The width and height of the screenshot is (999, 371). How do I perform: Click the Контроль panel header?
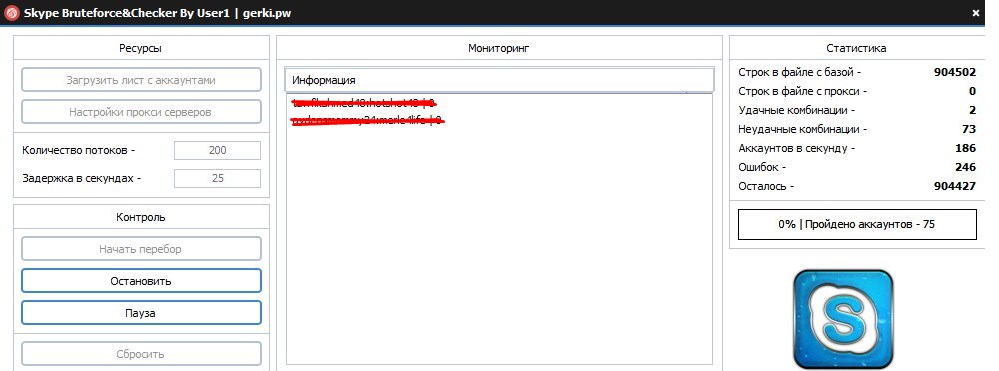click(x=141, y=217)
